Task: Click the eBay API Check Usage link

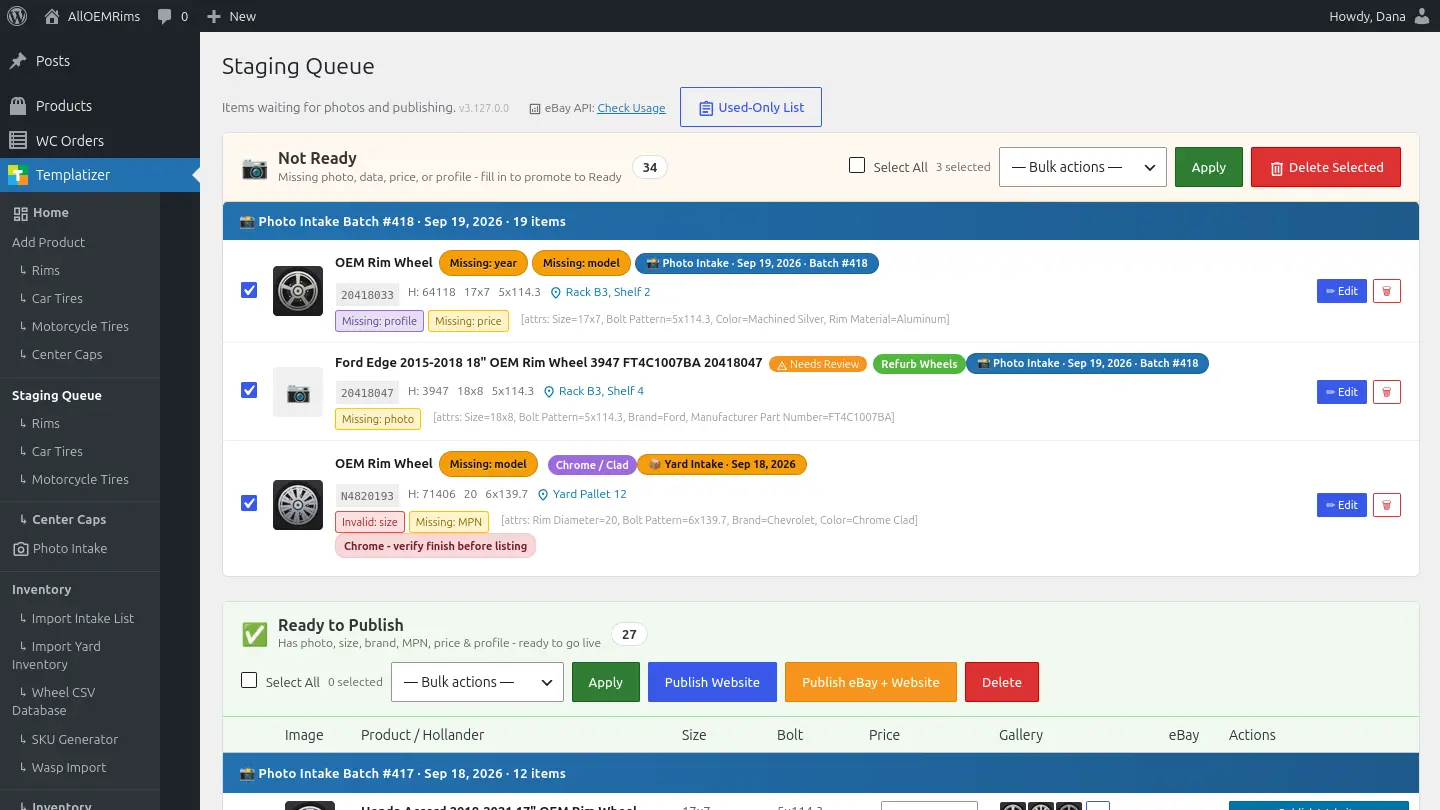Action: point(631,108)
